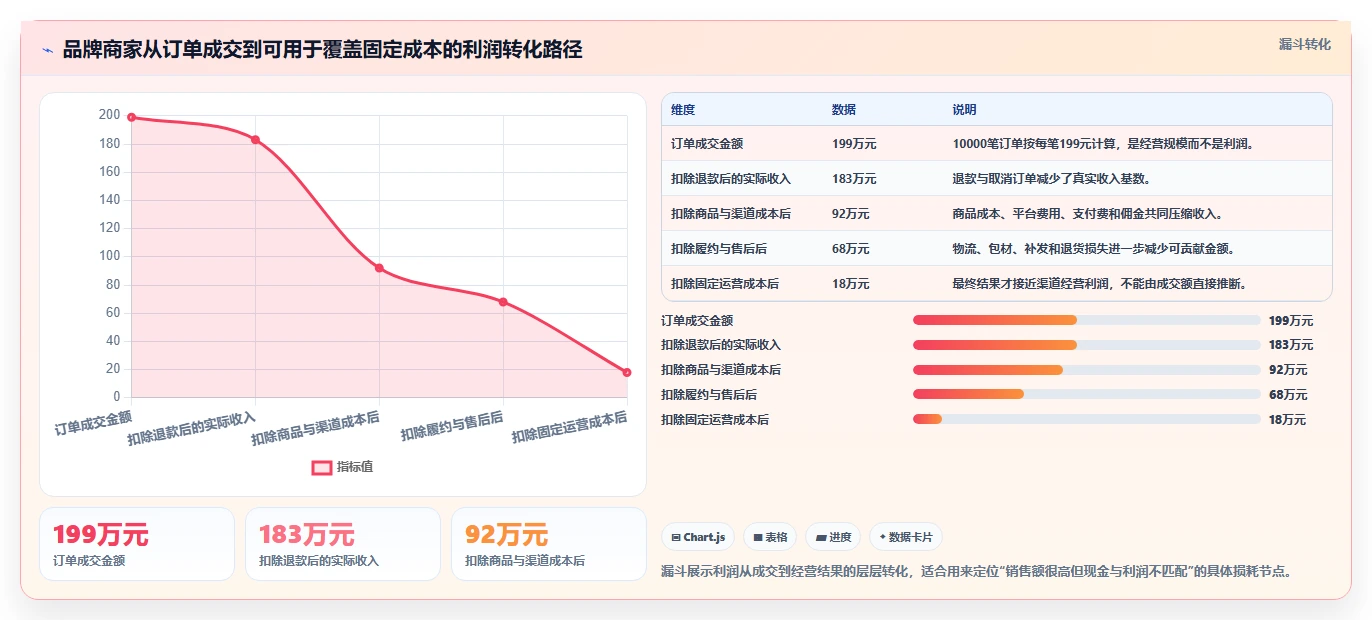Click the 68万元 value beside progress bar
Viewport: 1372px width, 620px height.
1288,395
